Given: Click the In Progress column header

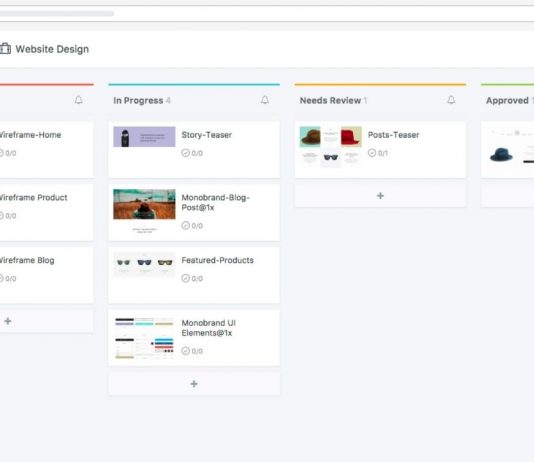Looking at the screenshot, I should pos(138,101).
